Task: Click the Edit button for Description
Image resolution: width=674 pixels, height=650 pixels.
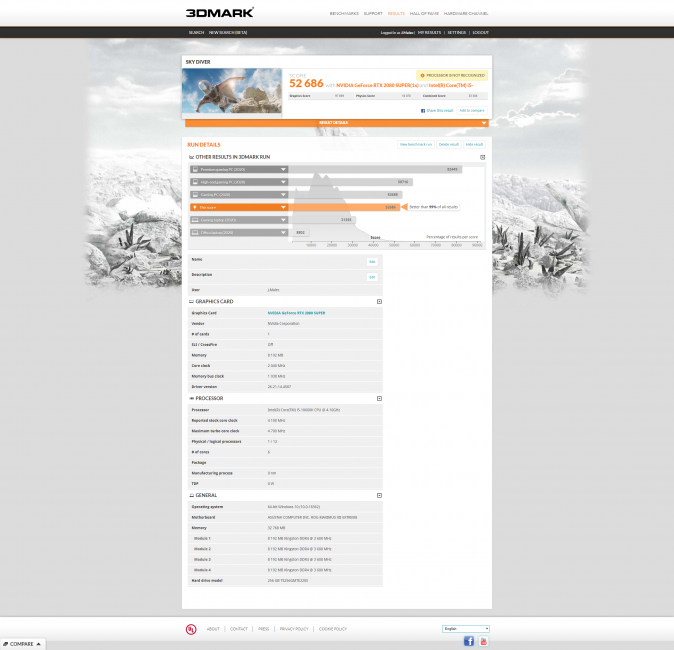Action: (x=372, y=277)
